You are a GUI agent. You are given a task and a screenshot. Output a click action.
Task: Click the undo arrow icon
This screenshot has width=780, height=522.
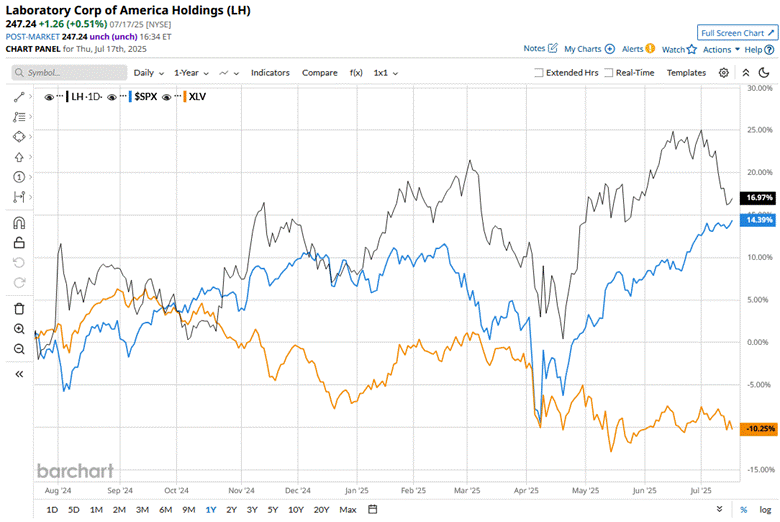pyautogui.click(x=19, y=263)
